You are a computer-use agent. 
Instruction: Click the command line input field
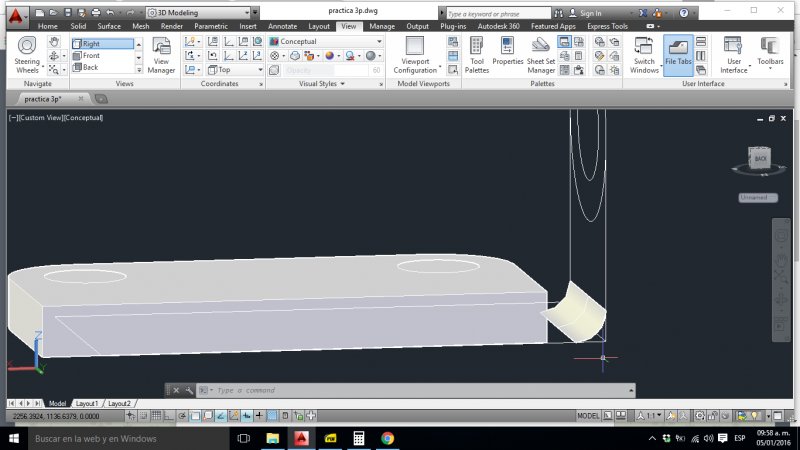point(400,390)
